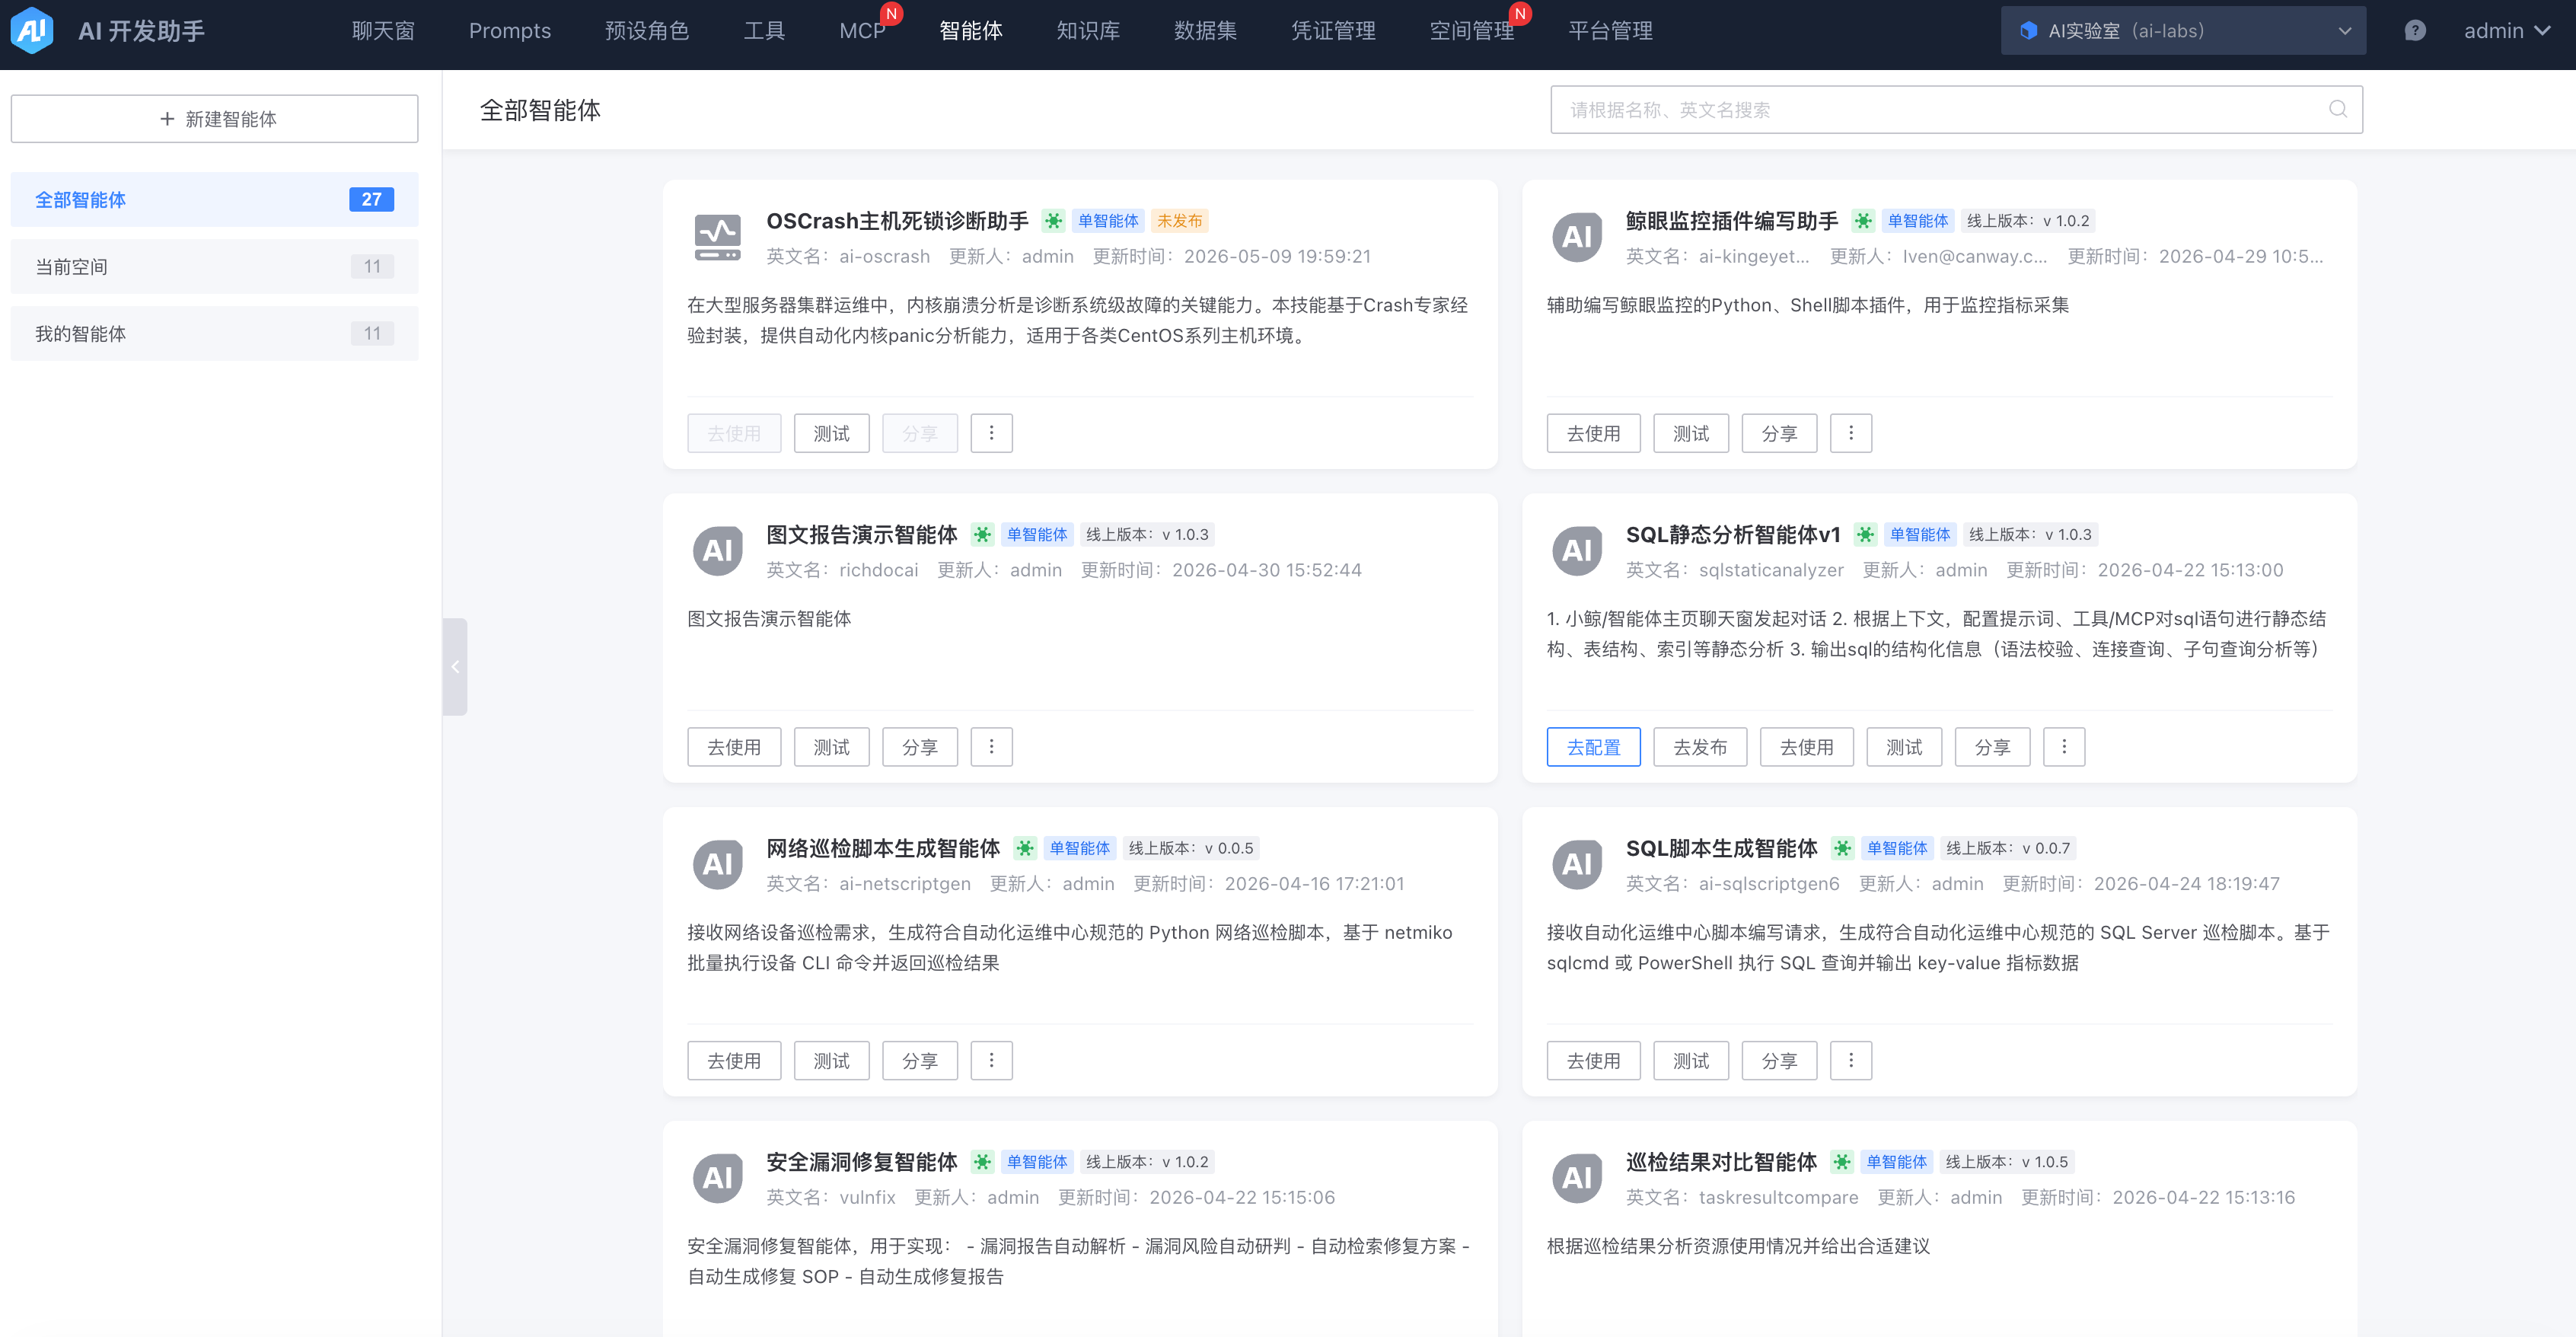Open the MCP nav tab
Screen dimensions: 2576x1337
862,31
